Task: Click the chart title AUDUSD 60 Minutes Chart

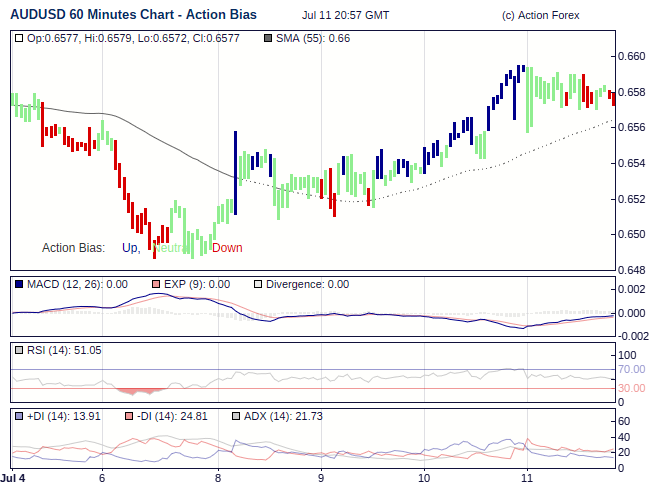Action: click(133, 15)
